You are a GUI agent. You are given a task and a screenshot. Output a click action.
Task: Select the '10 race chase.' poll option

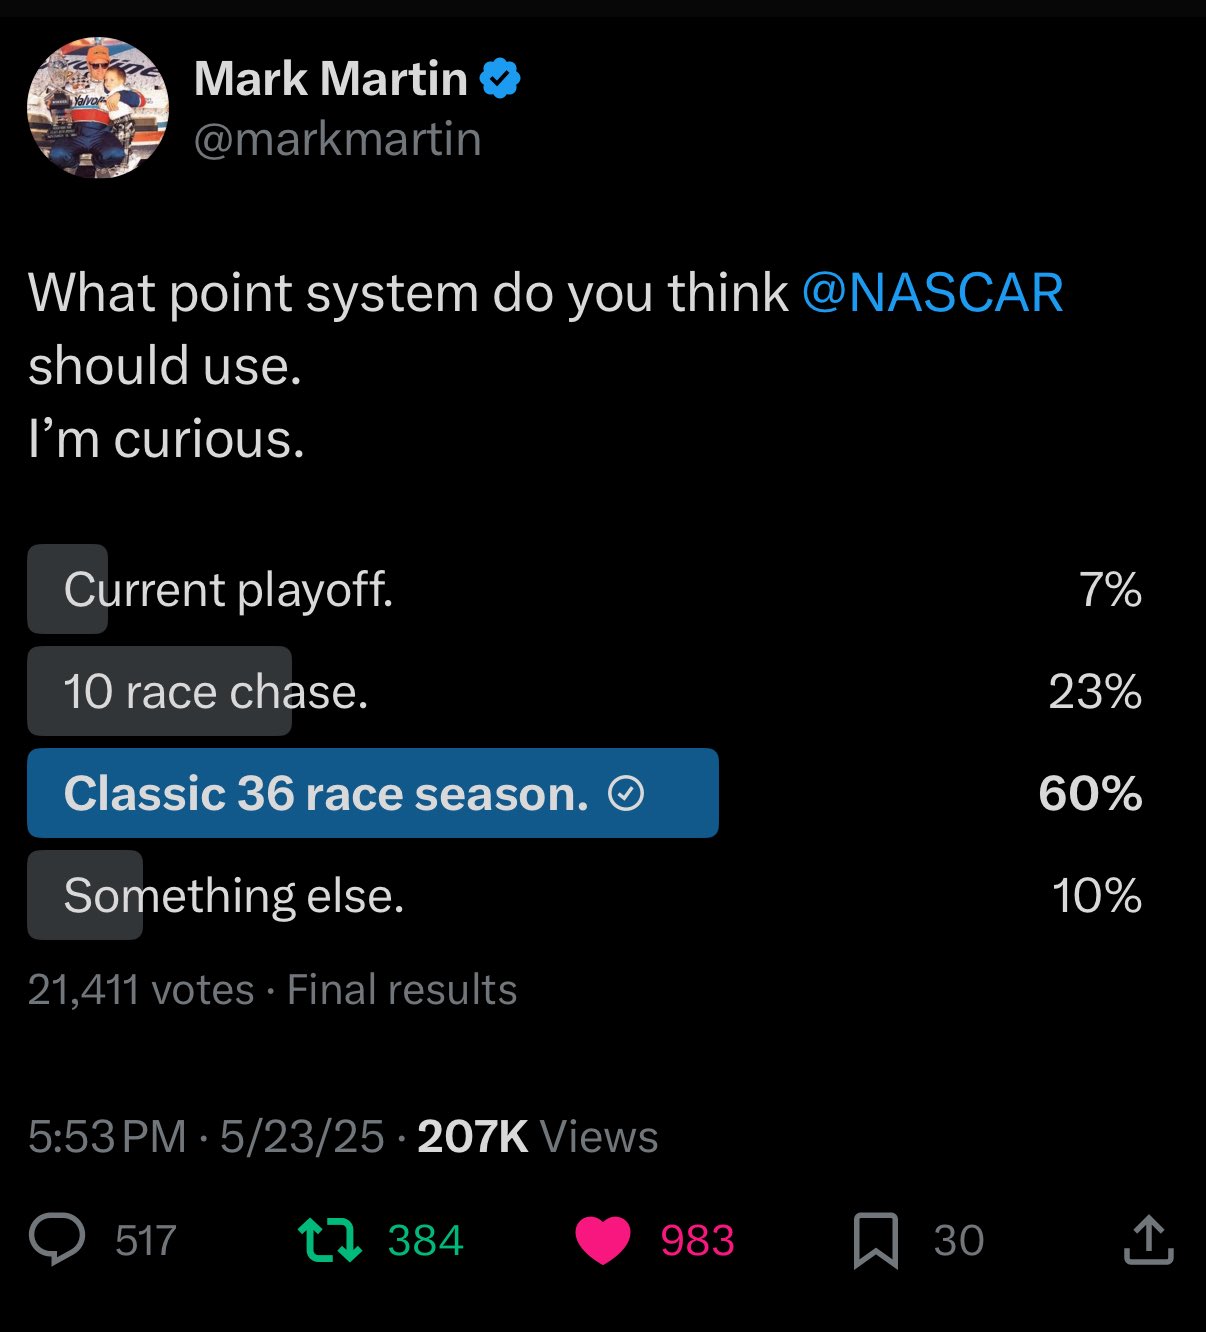pyautogui.click(x=216, y=691)
